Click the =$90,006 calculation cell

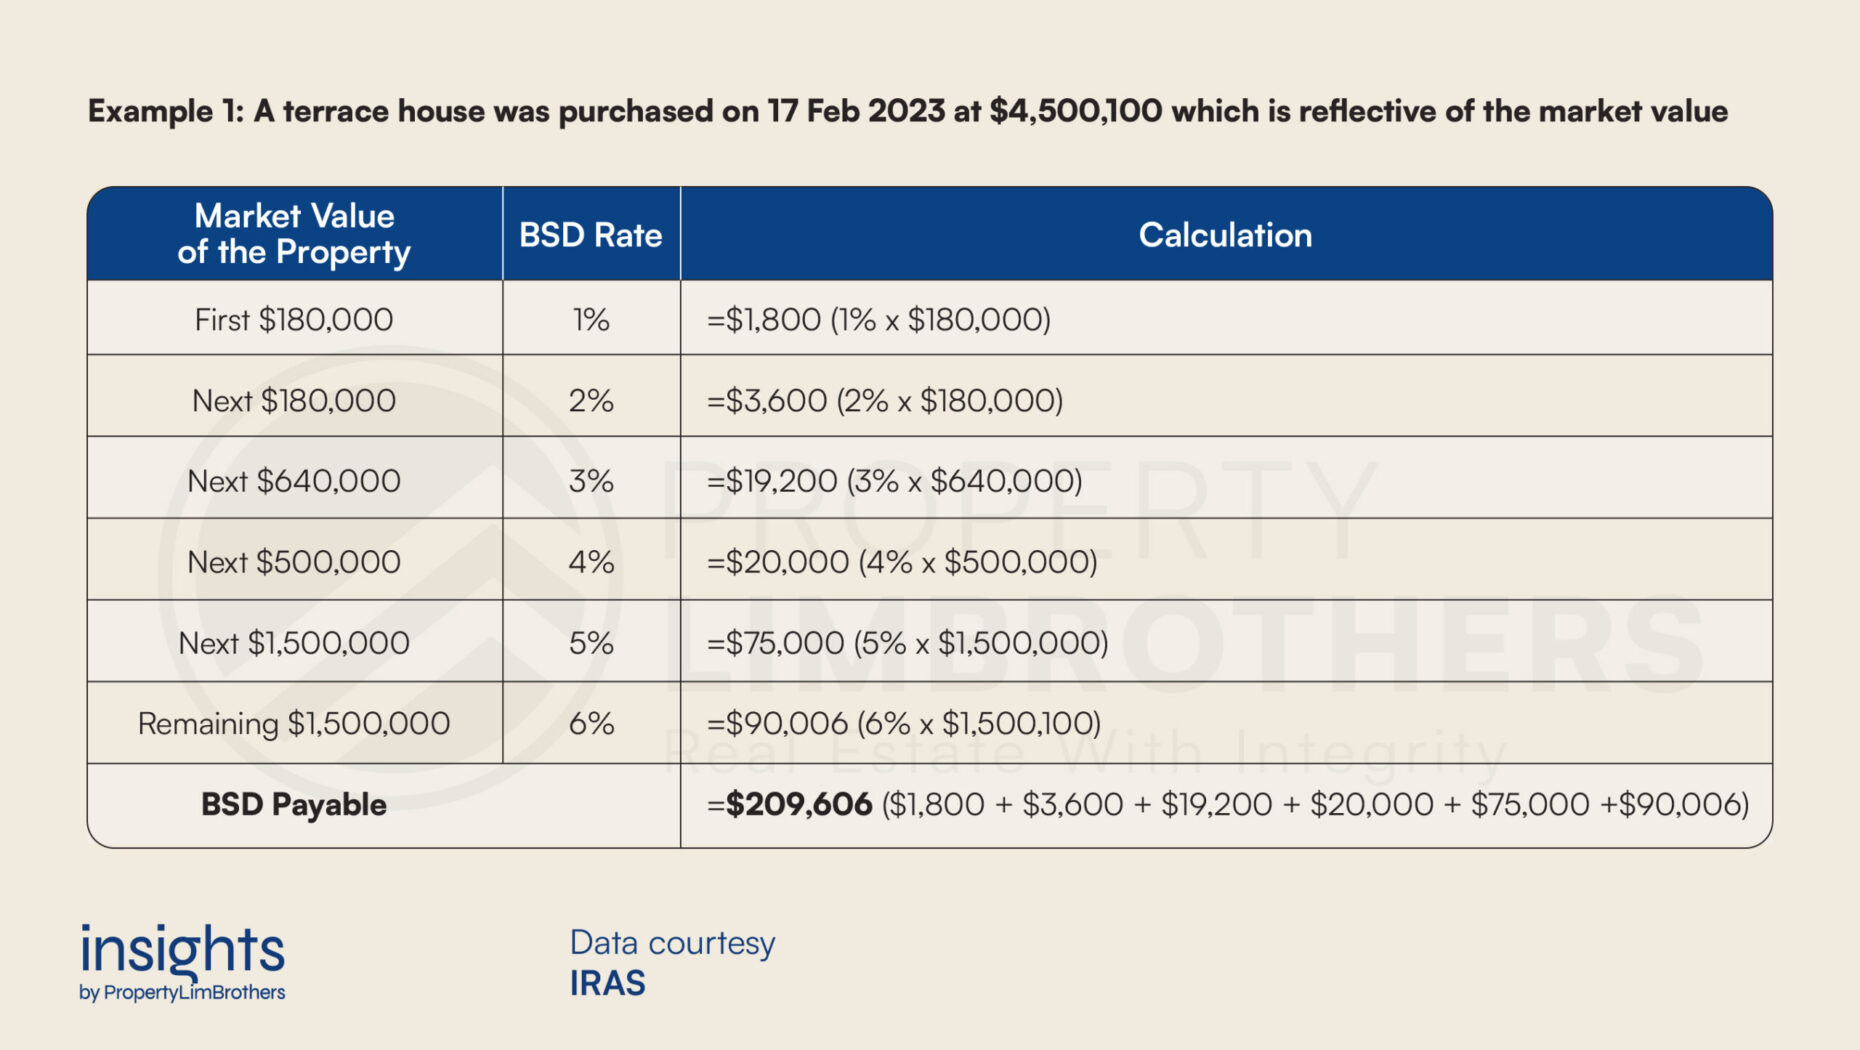point(1226,724)
